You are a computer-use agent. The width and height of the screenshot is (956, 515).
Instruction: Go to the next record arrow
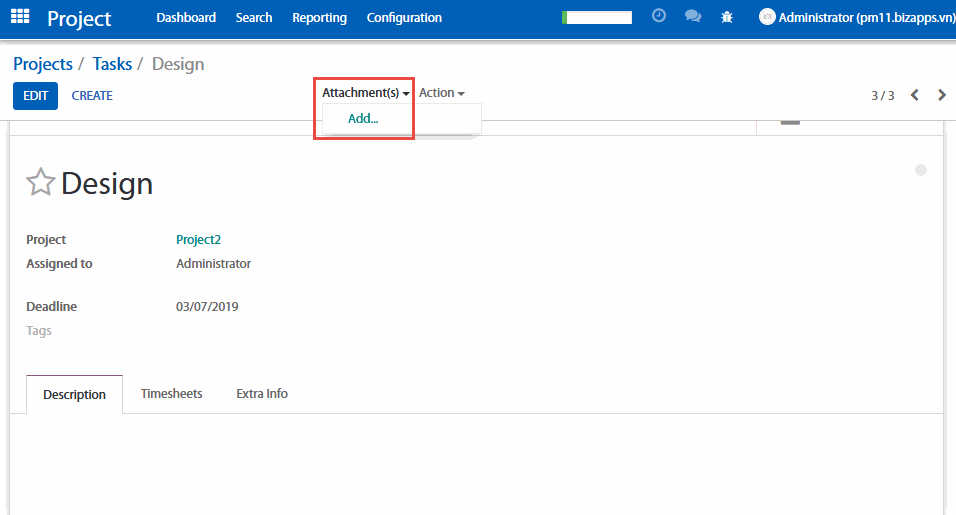coord(941,95)
